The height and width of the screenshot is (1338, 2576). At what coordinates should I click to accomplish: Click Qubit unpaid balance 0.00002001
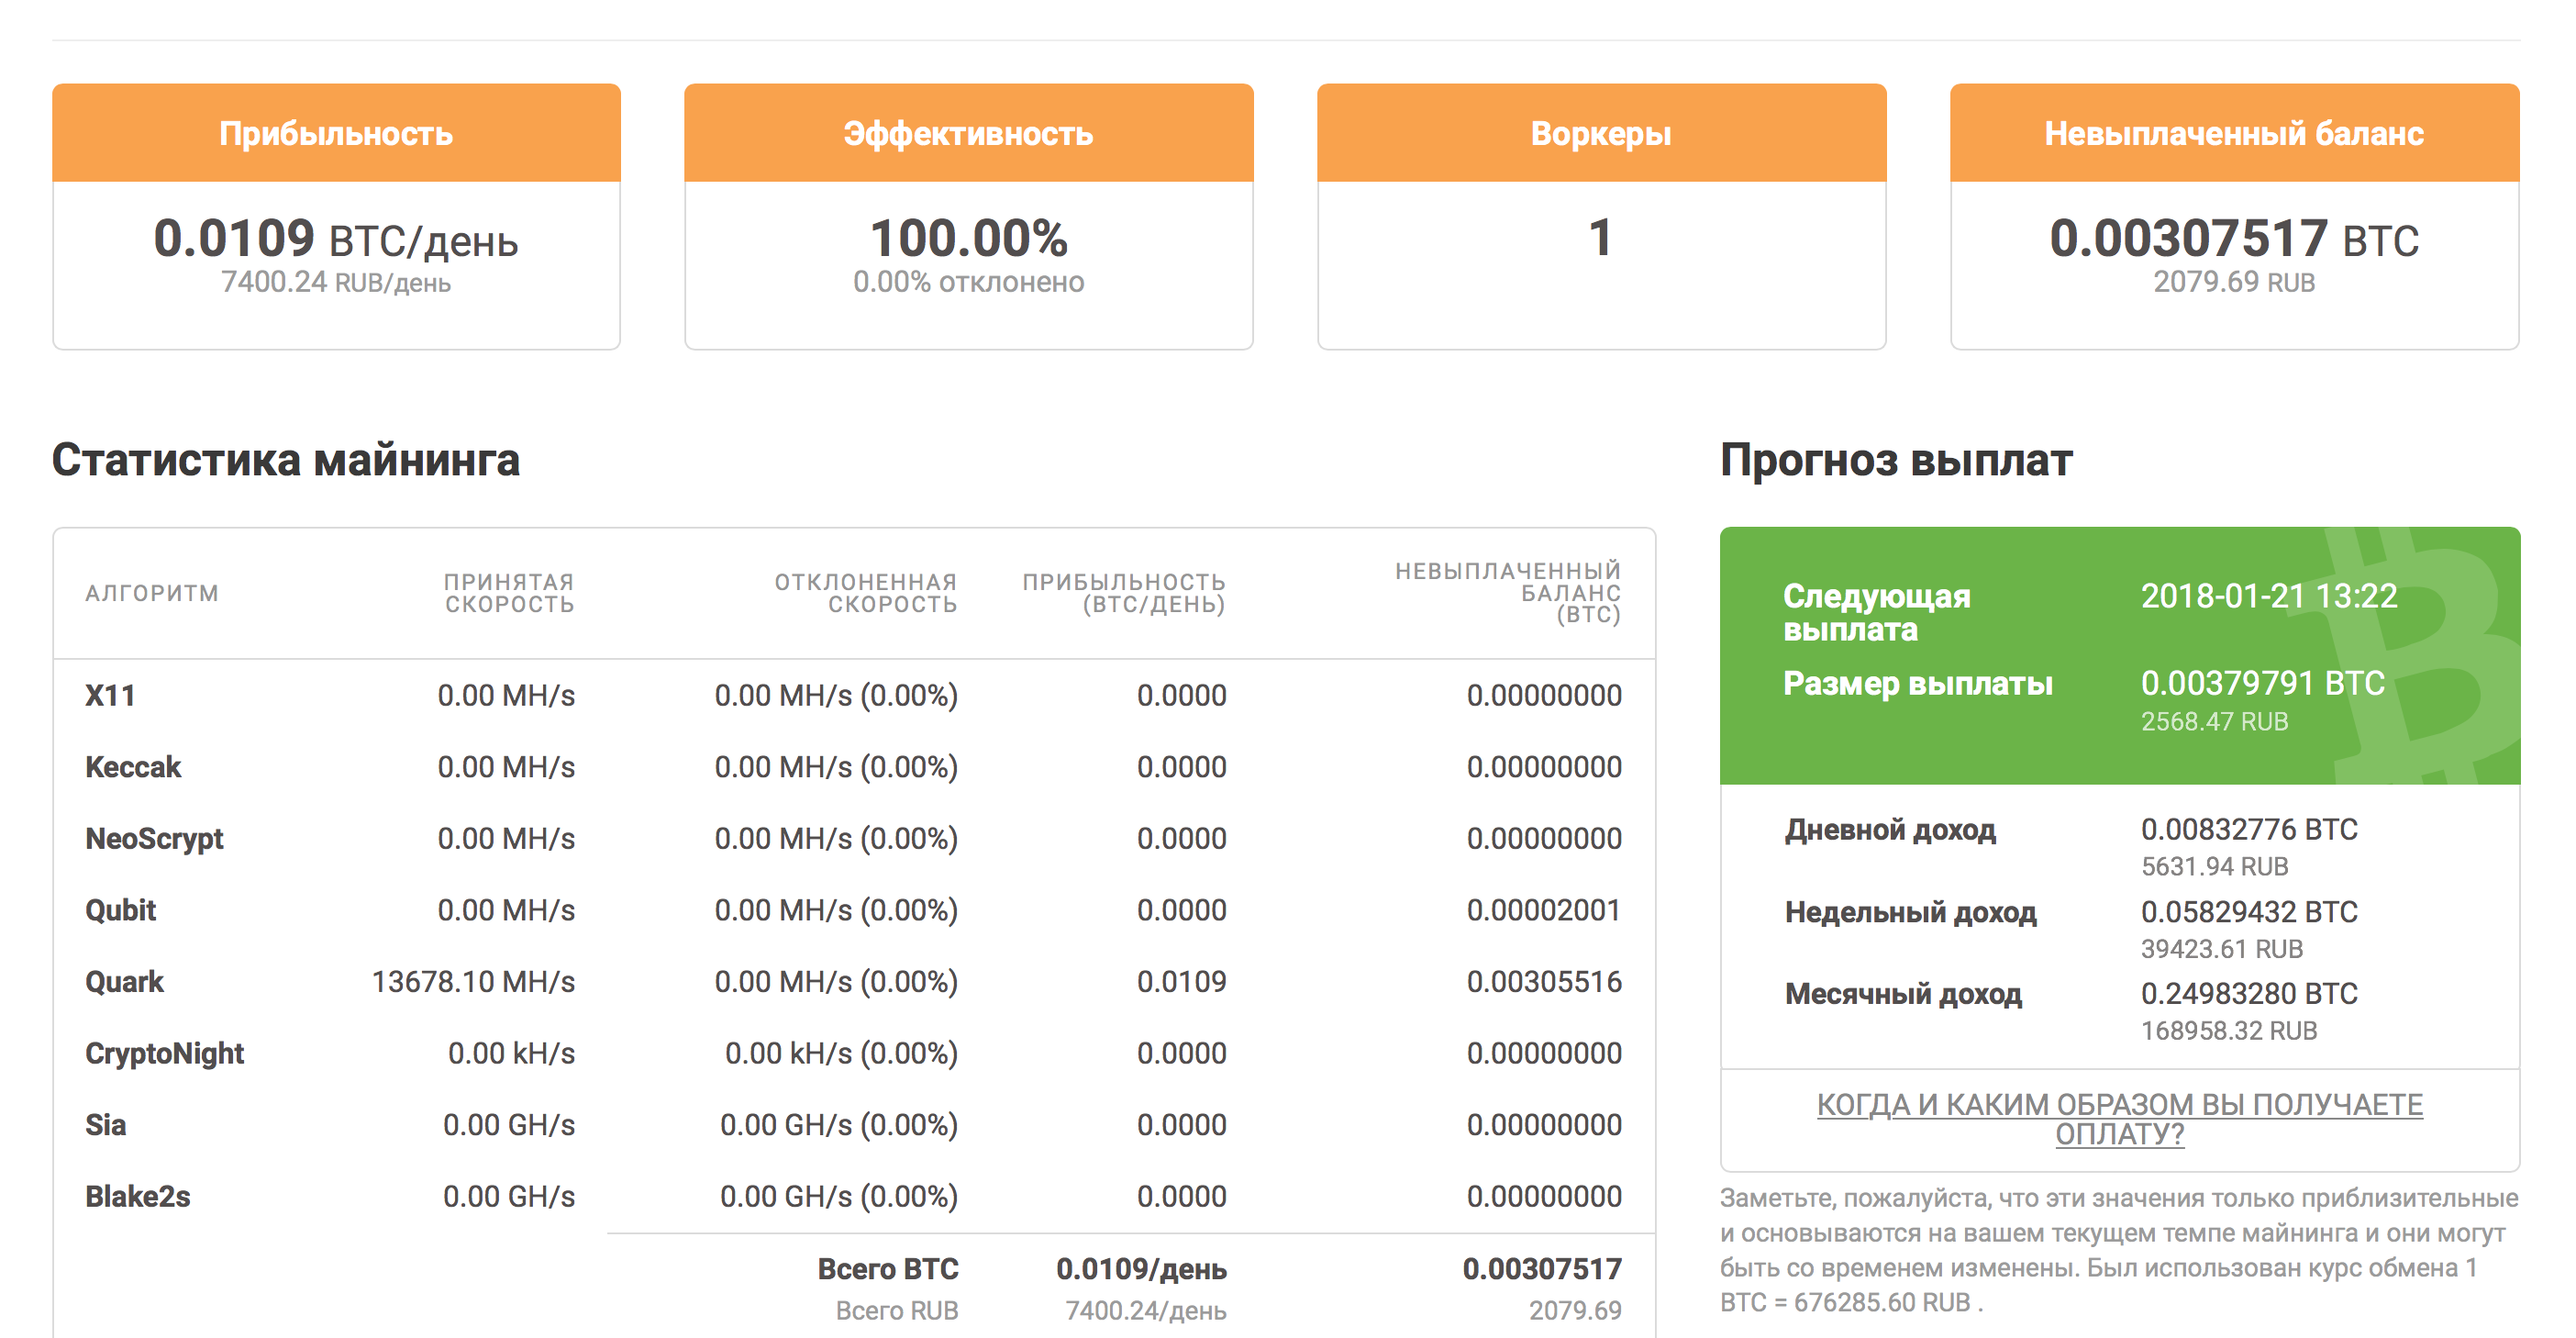[x=1544, y=911]
